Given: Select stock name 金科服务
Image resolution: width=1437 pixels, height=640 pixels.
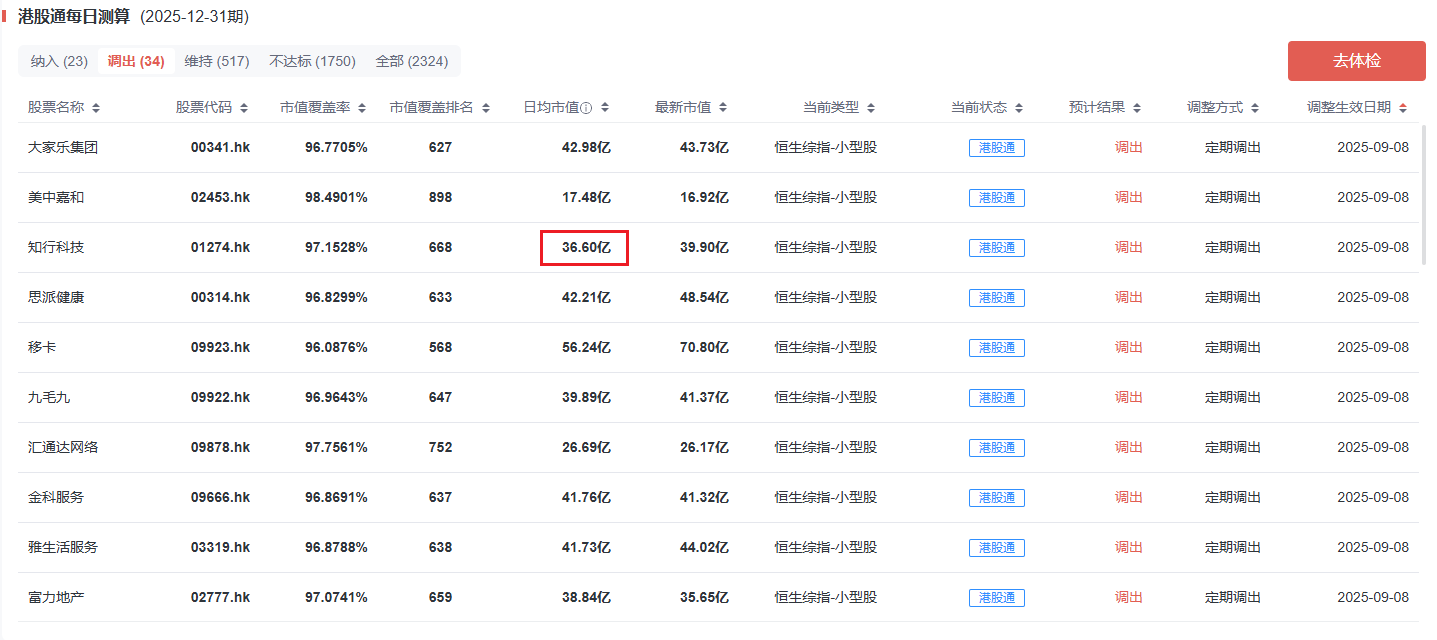Looking at the screenshot, I should (56, 497).
